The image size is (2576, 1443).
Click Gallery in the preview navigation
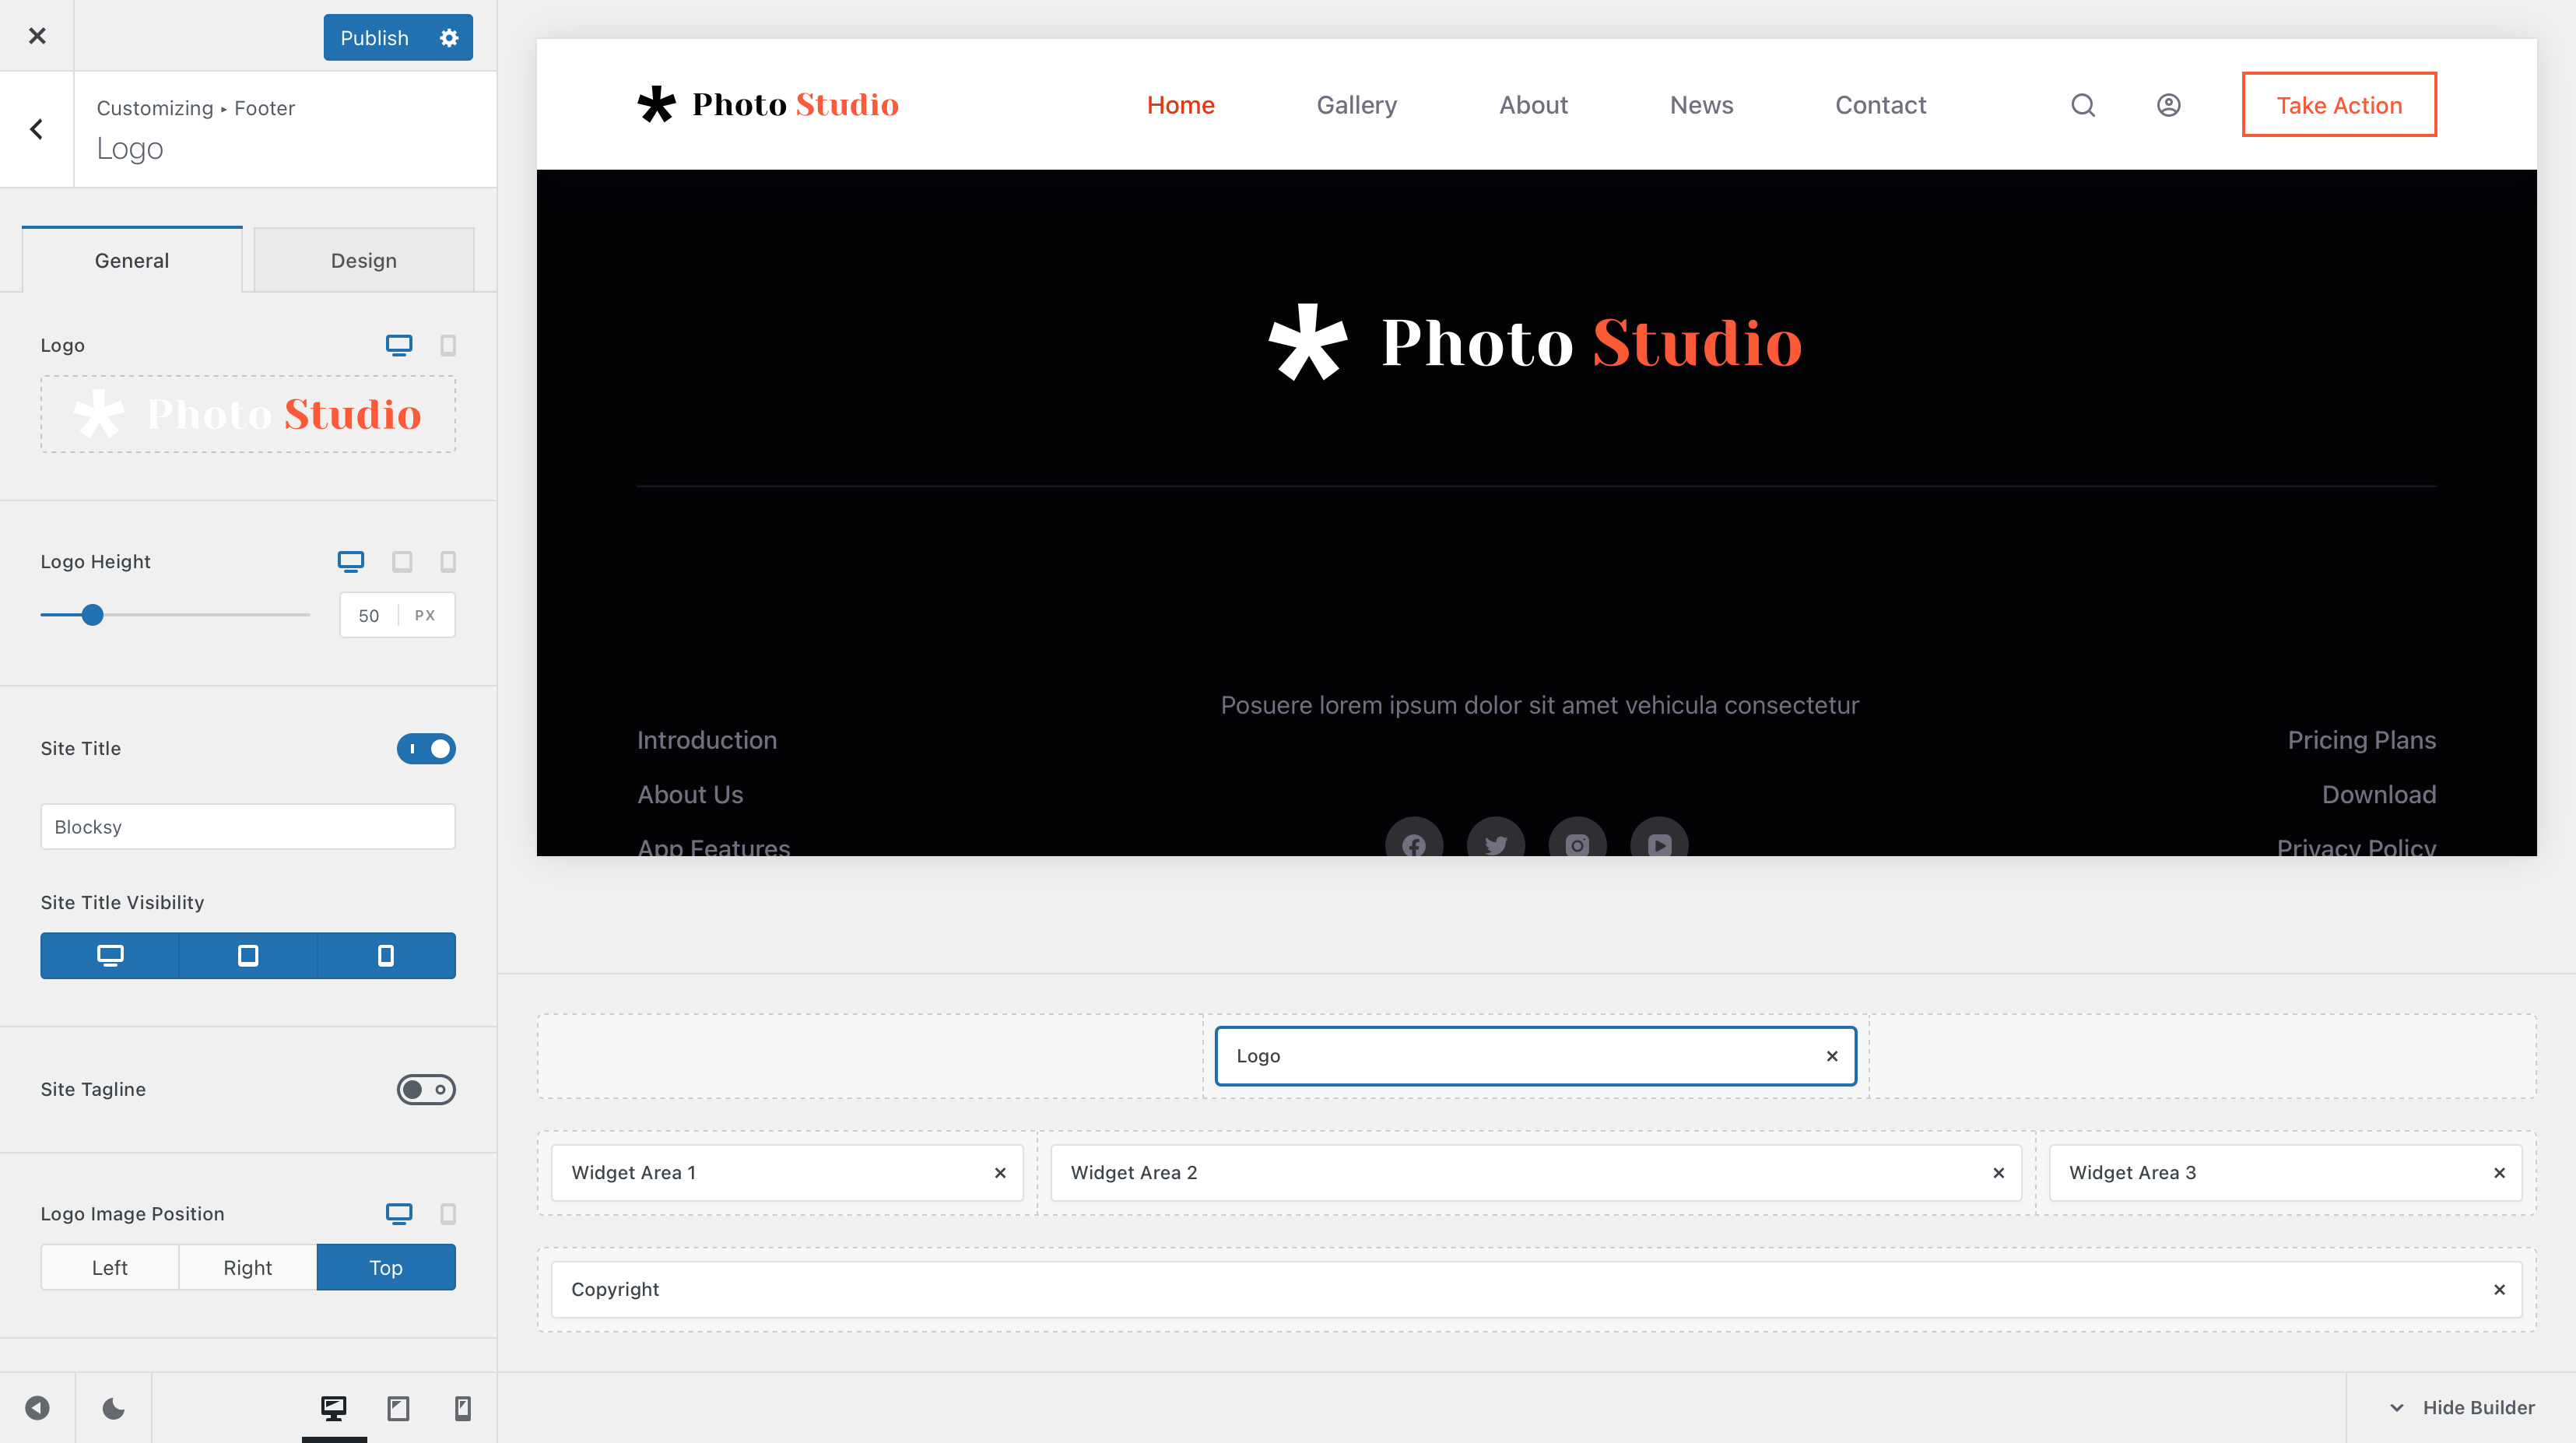[x=1356, y=105]
